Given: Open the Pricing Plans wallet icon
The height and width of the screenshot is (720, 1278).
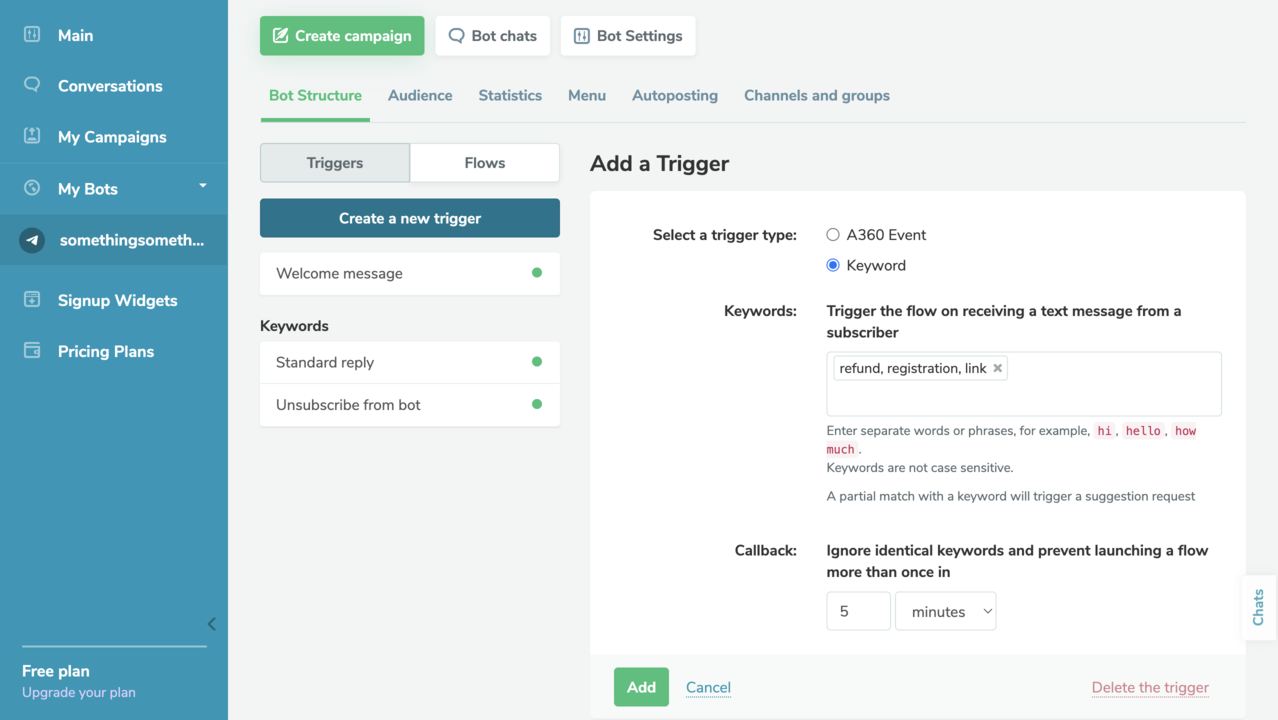Looking at the screenshot, I should click(32, 351).
